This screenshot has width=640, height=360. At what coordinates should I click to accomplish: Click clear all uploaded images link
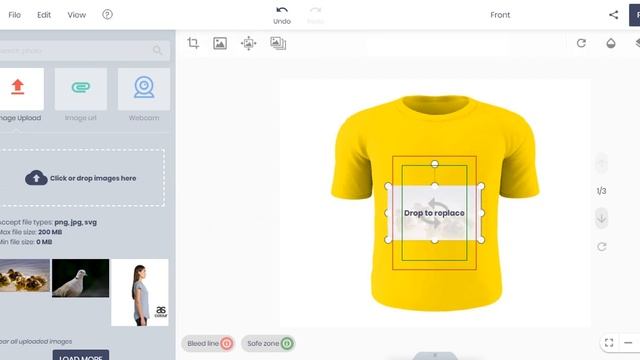point(36,341)
